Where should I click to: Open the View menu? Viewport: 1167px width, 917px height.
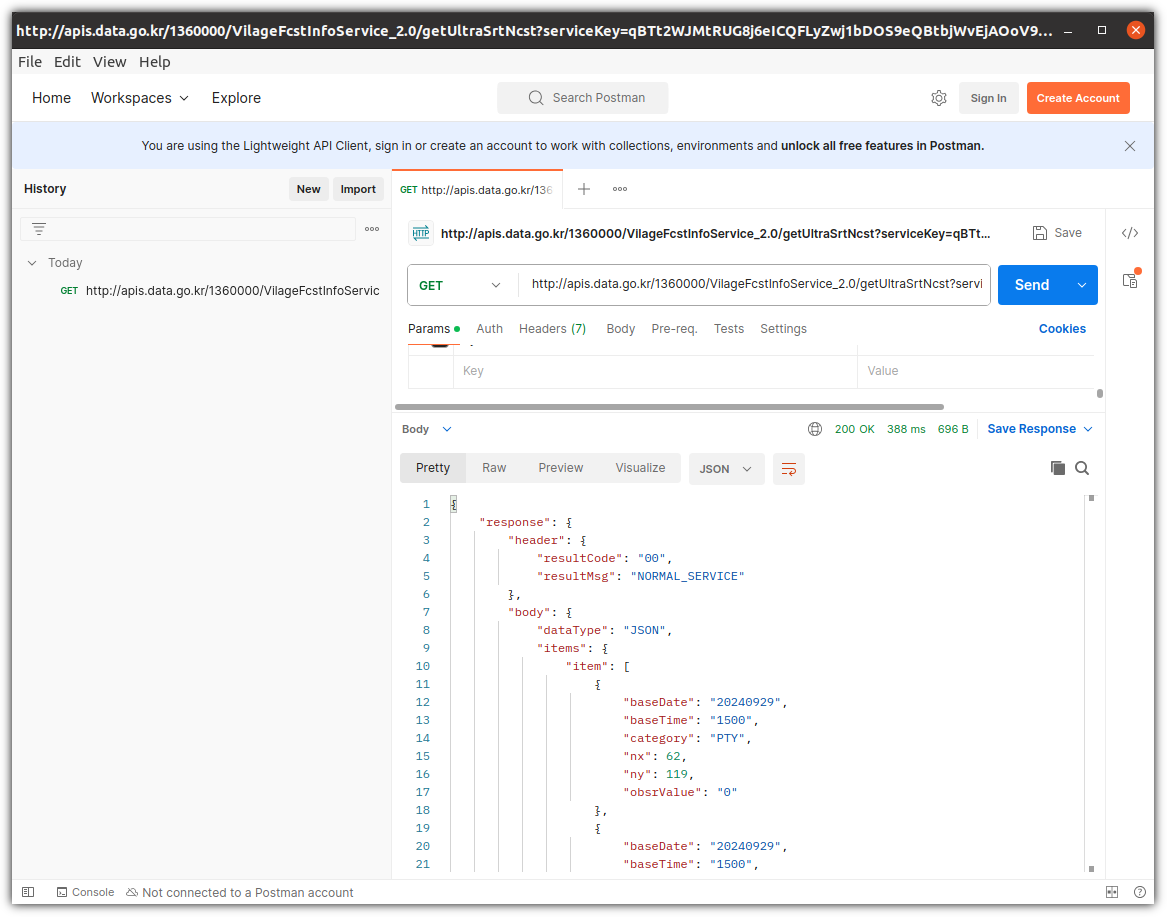(109, 62)
